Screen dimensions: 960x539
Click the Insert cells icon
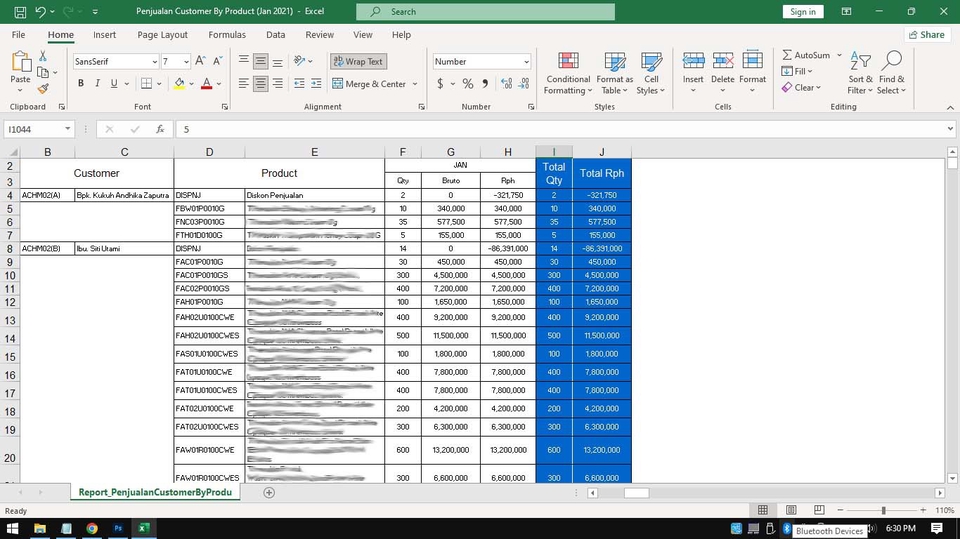693,61
